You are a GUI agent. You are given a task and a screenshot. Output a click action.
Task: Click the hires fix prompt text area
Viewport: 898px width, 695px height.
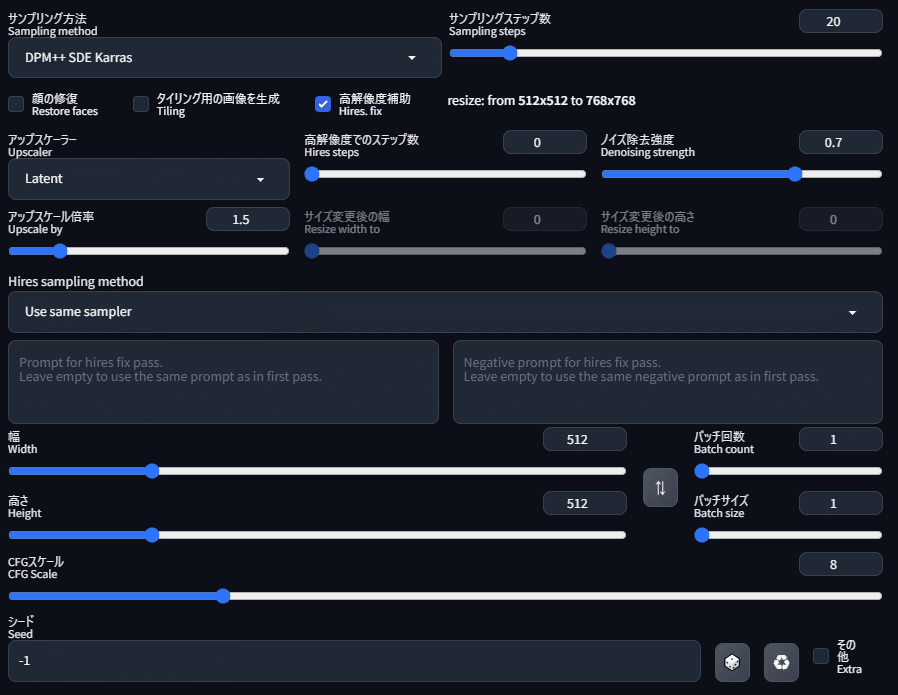pos(223,382)
